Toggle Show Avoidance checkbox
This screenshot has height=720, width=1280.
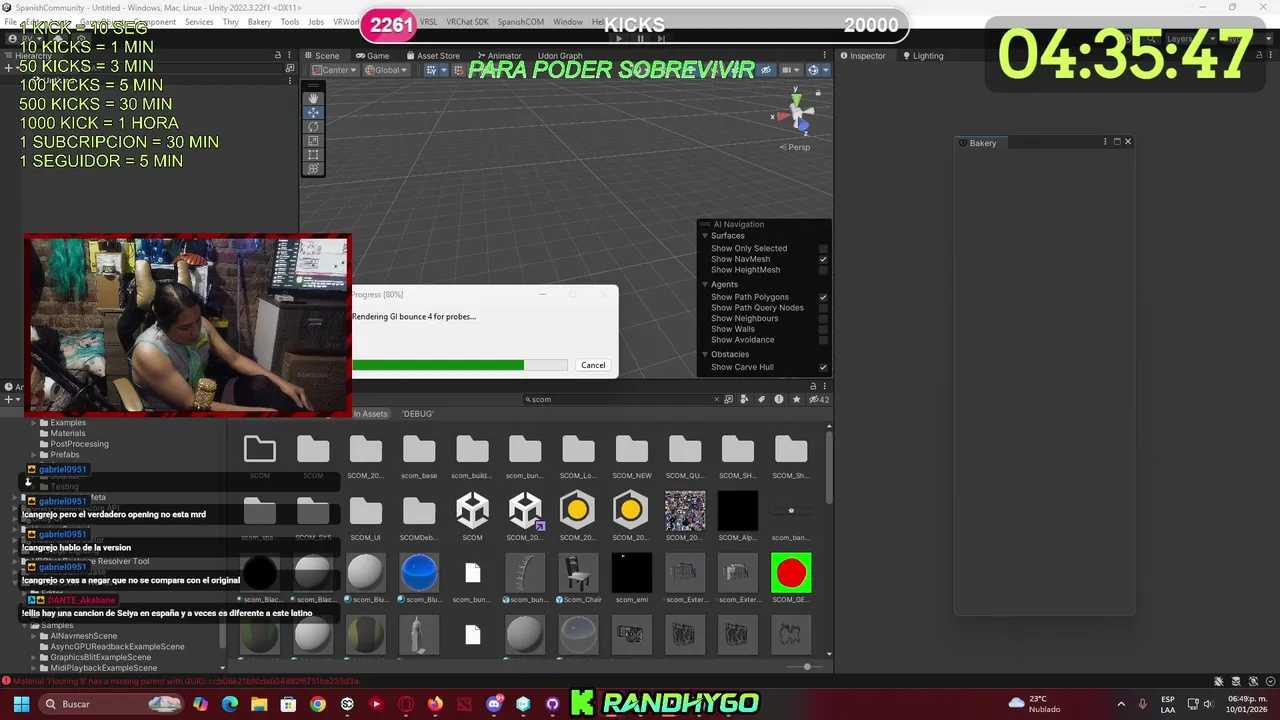[x=823, y=340]
